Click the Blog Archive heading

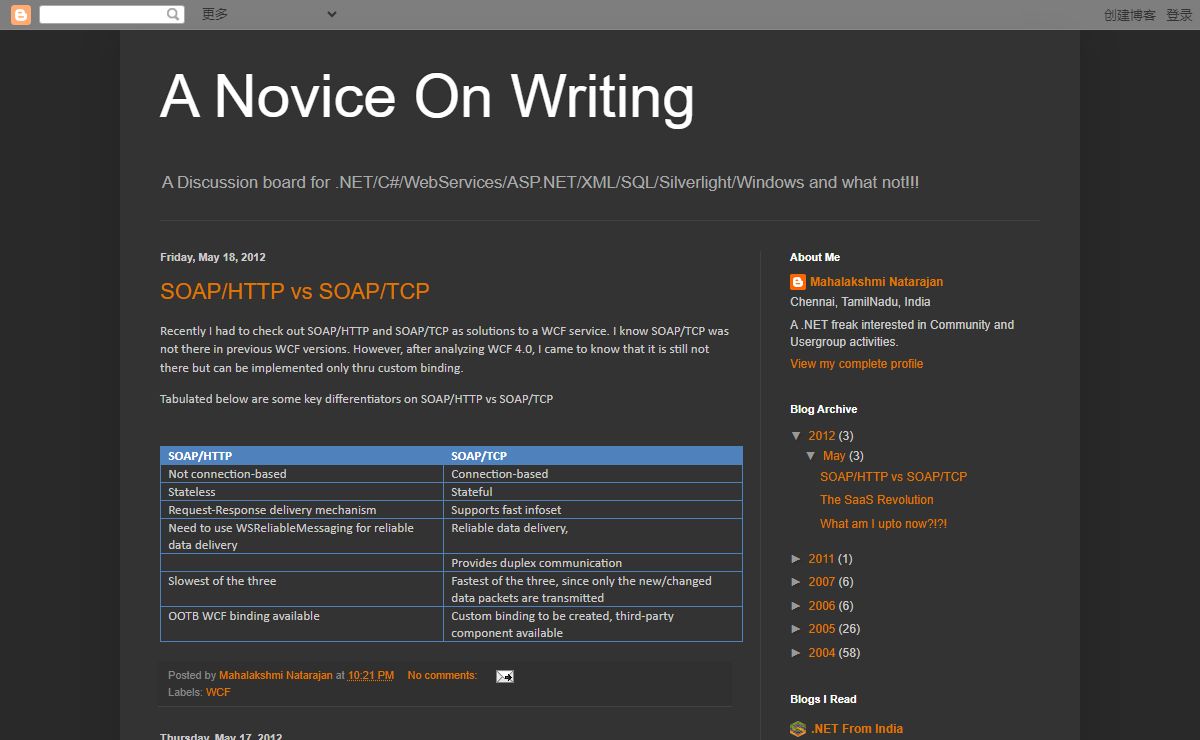pyautogui.click(x=823, y=409)
